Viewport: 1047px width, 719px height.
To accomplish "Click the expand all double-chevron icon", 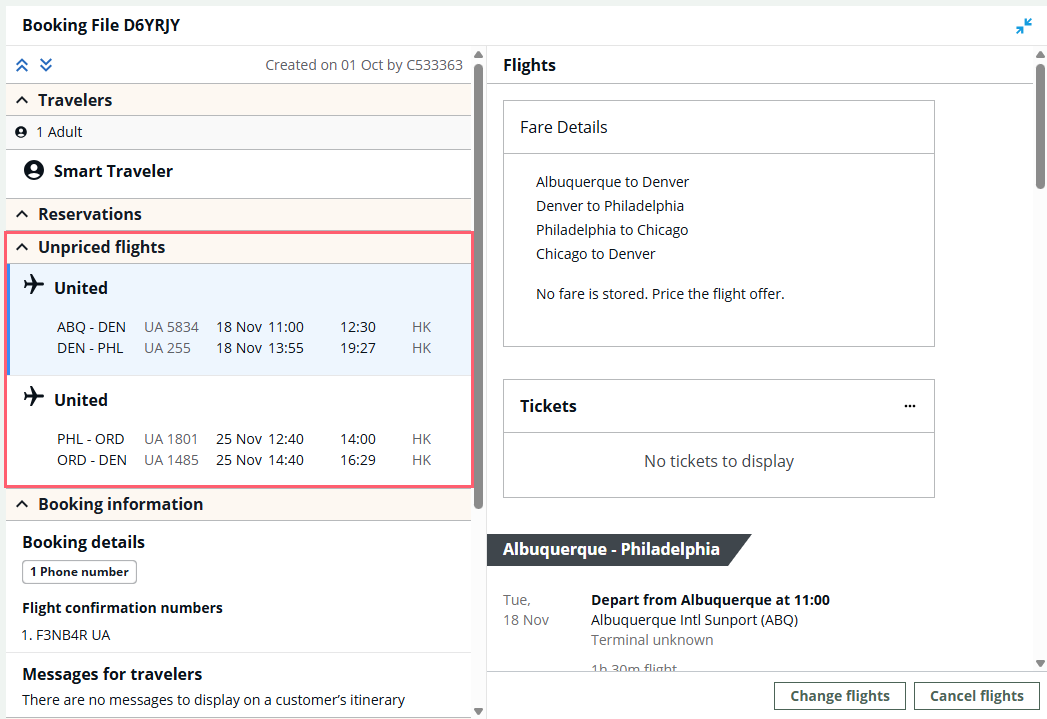I will tap(46, 65).
